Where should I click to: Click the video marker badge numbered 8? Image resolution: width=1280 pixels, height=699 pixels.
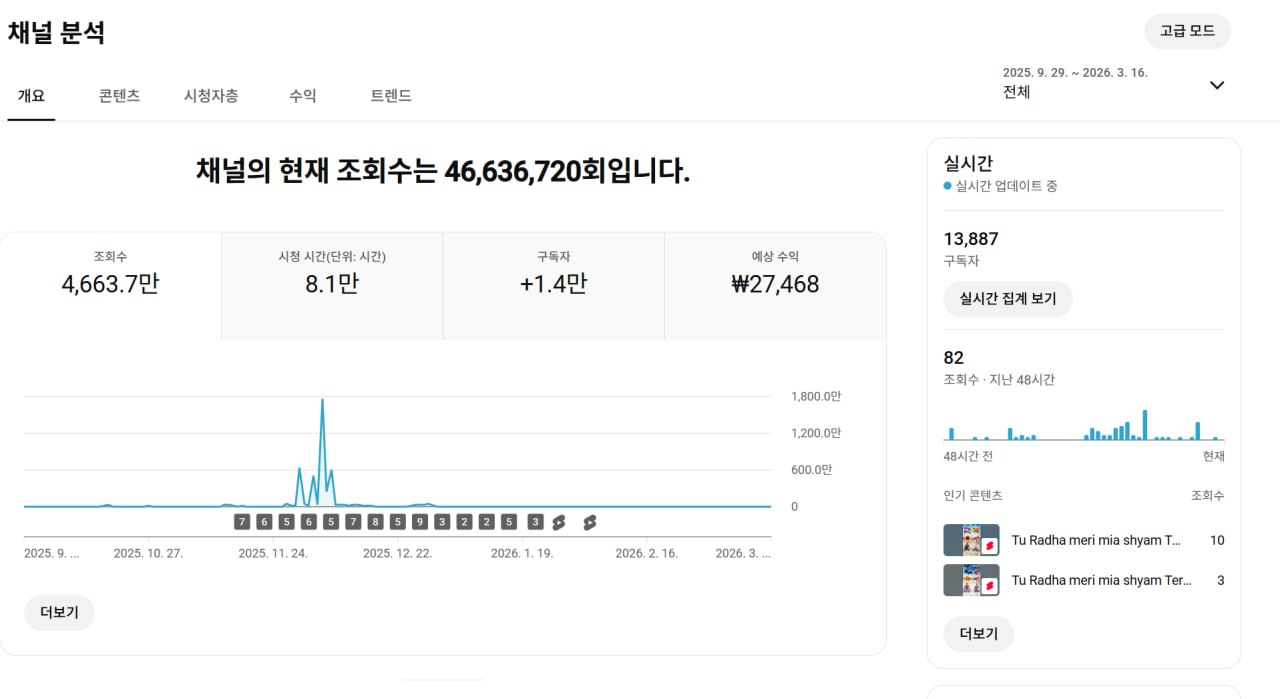[375, 522]
